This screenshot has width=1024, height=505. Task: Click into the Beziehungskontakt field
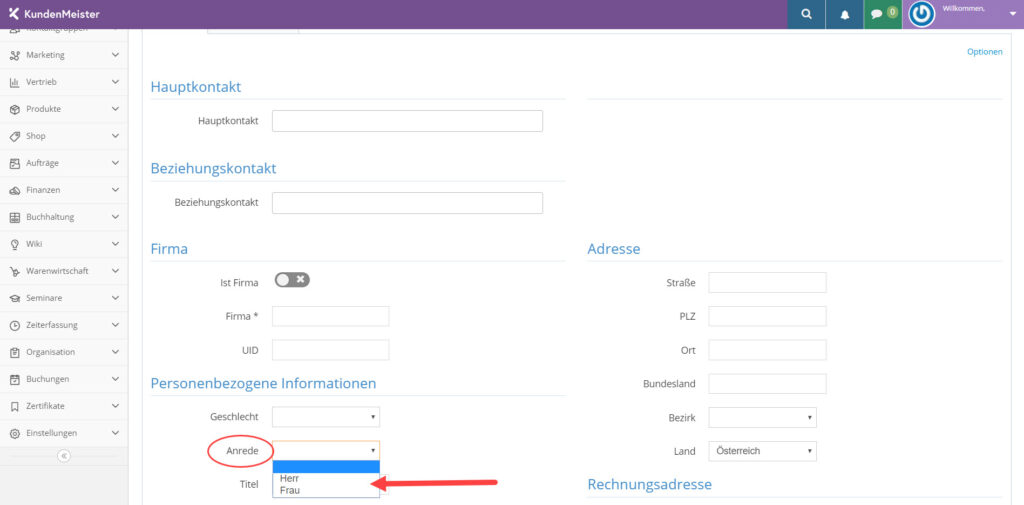tap(408, 203)
